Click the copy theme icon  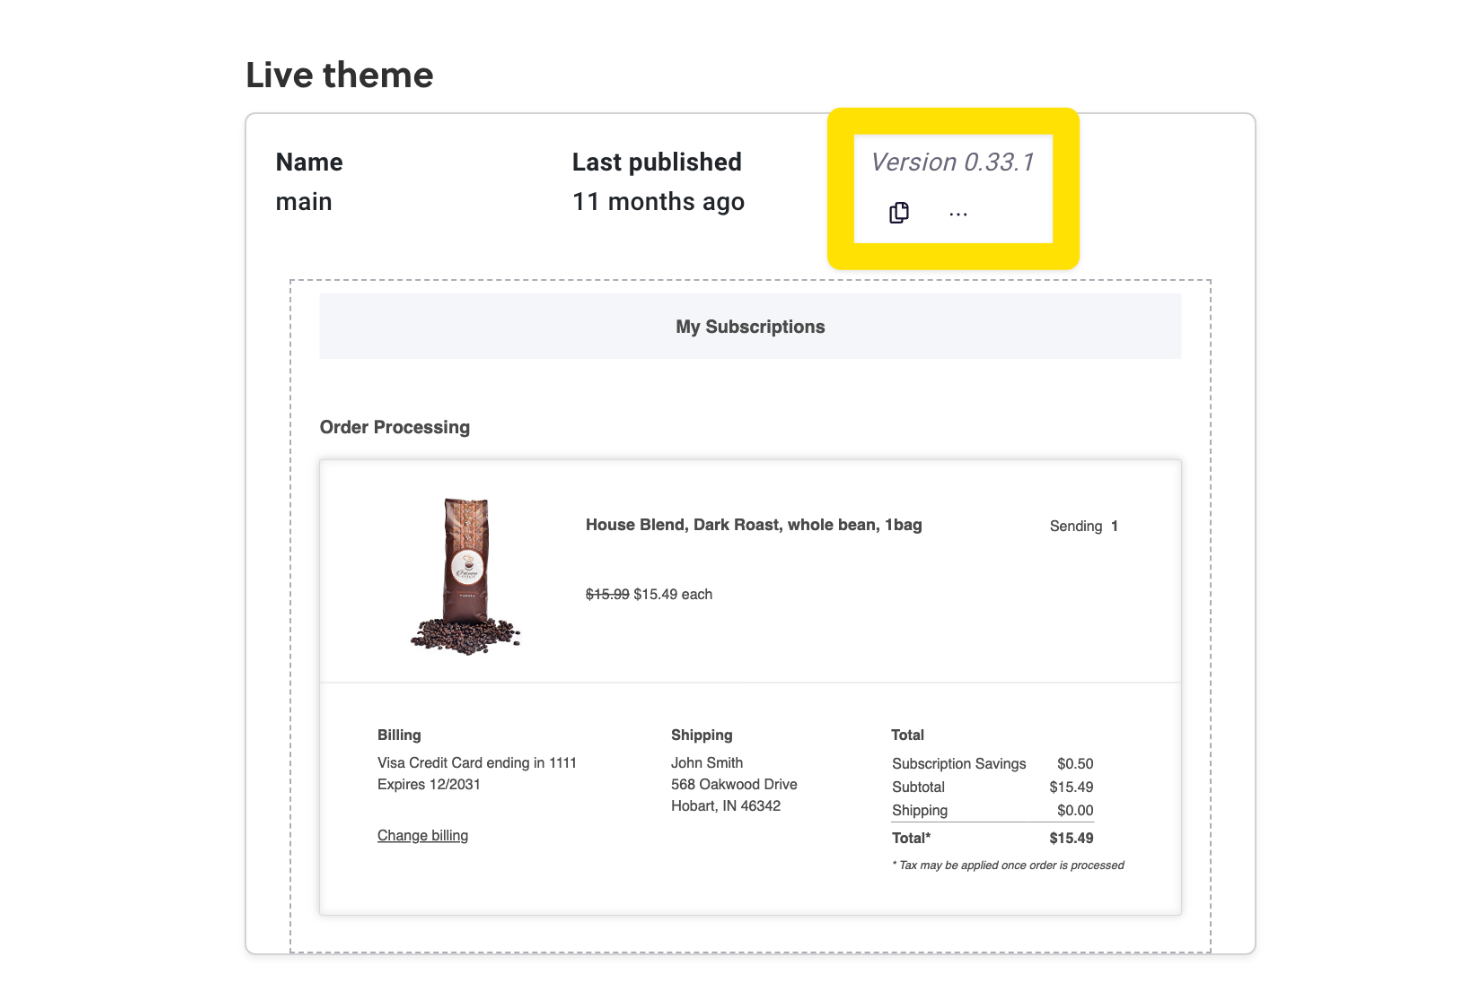pyautogui.click(x=898, y=212)
